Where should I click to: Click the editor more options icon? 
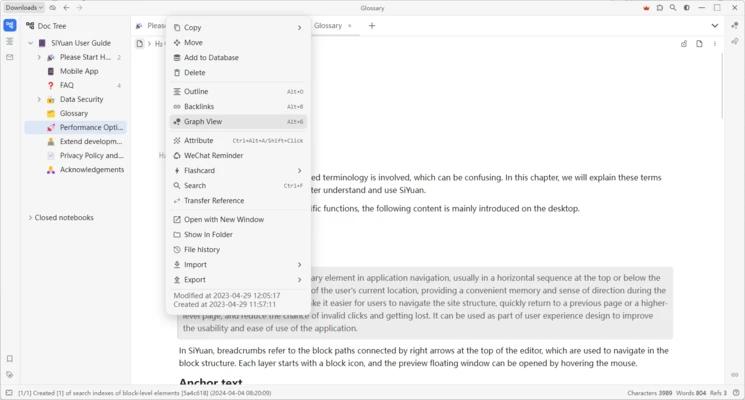point(715,44)
